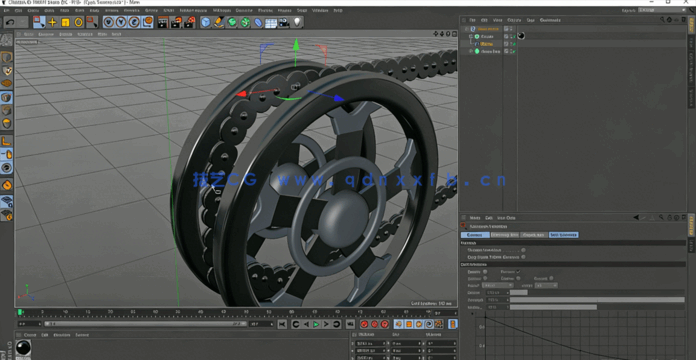The height and width of the screenshot is (360, 696).
Task: Click the Undo arrow in the top toolbar
Action: point(10,22)
